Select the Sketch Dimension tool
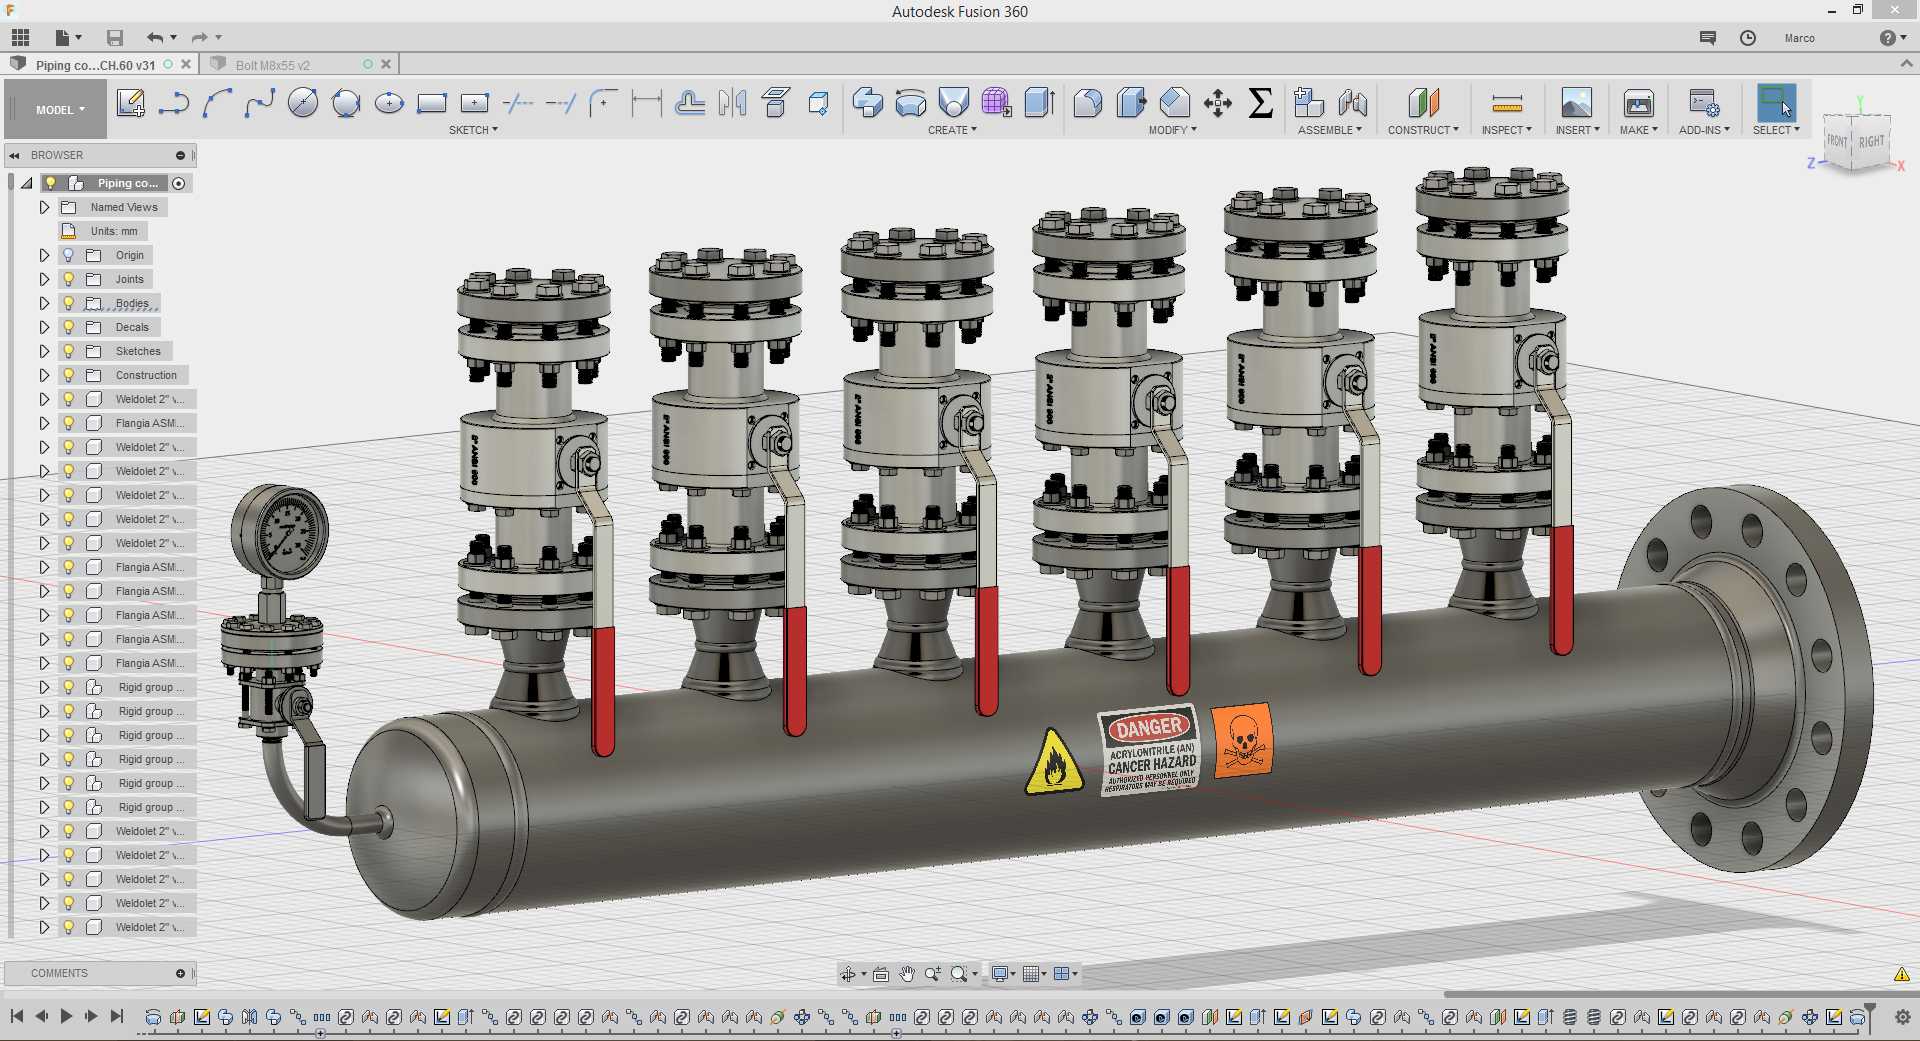 (x=647, y=103)
